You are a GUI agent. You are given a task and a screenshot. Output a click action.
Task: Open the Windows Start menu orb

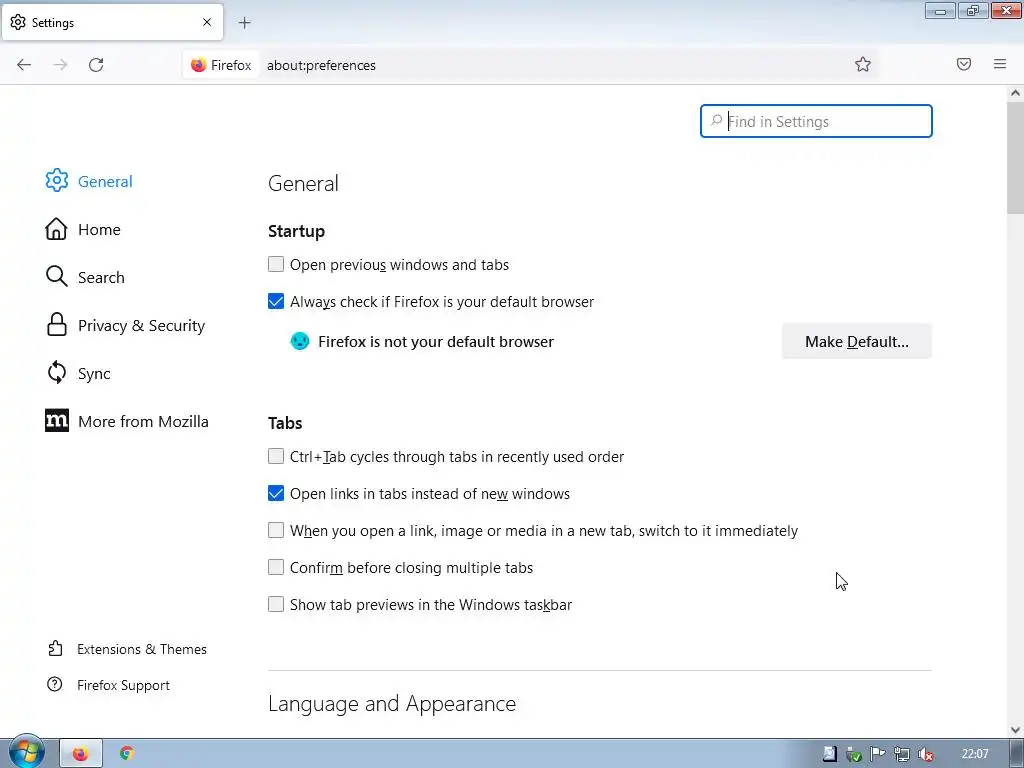[x=26, y=752]
